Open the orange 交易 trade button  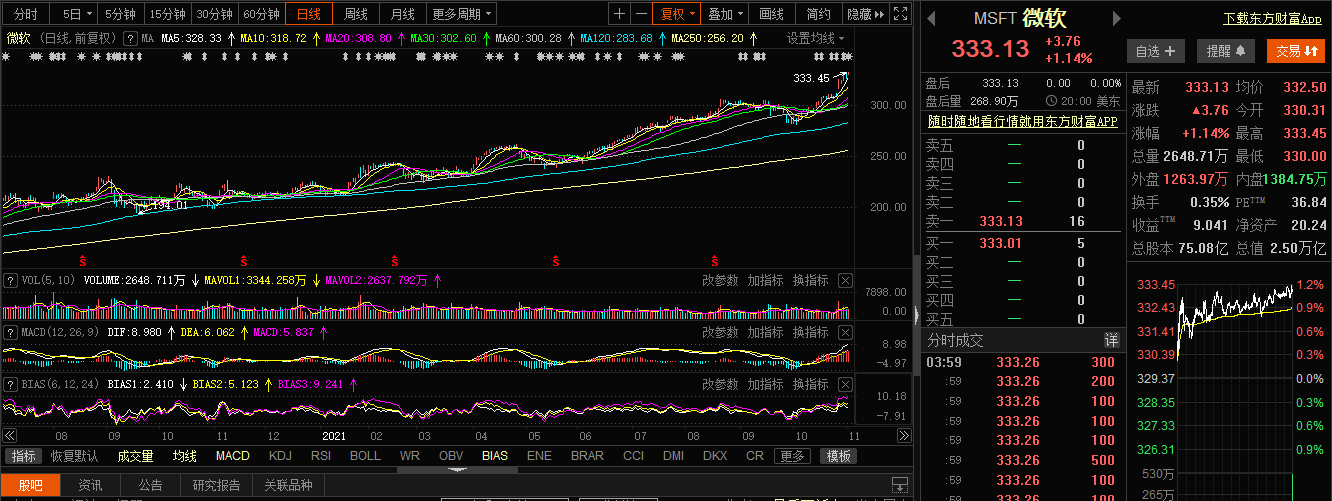click(x=1295, y=51)
